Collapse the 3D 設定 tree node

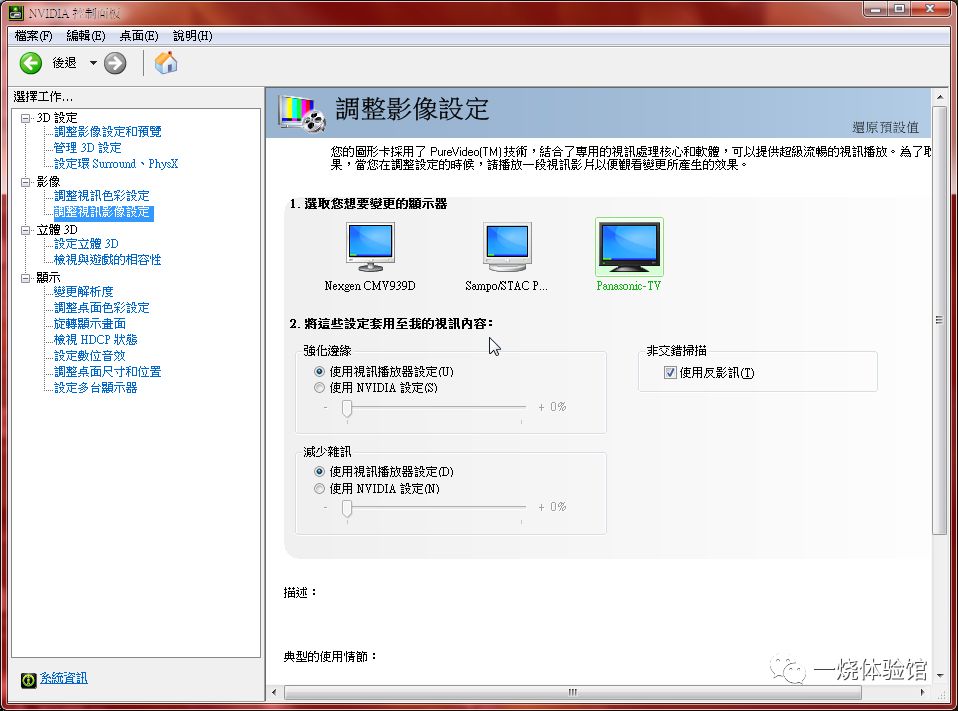[25, 118]
